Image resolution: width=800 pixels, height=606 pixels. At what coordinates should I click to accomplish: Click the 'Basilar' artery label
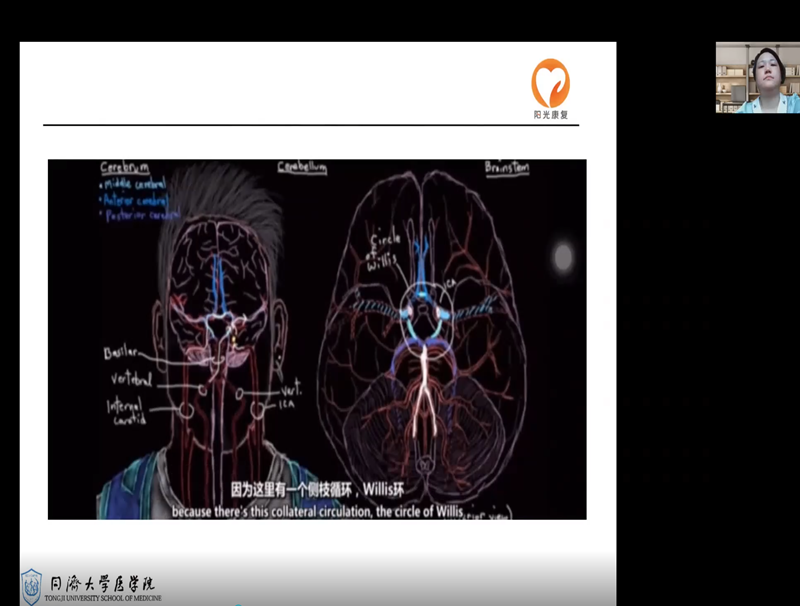tap(121, 353)
